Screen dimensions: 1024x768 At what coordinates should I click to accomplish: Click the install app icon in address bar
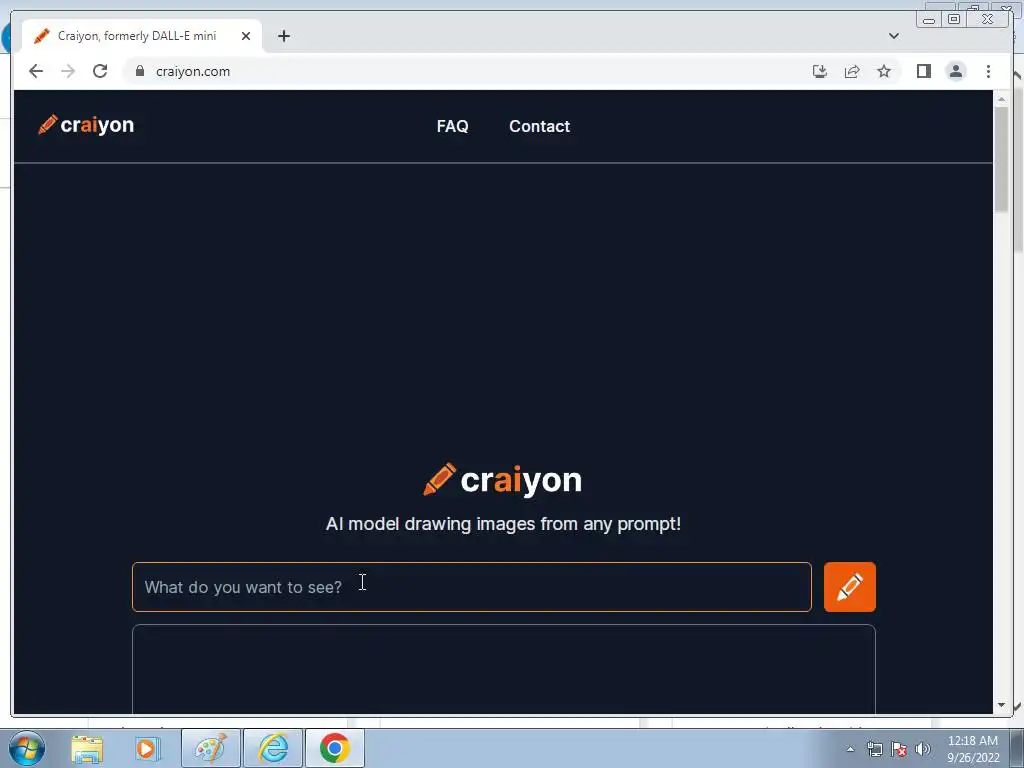coord(820,71)
